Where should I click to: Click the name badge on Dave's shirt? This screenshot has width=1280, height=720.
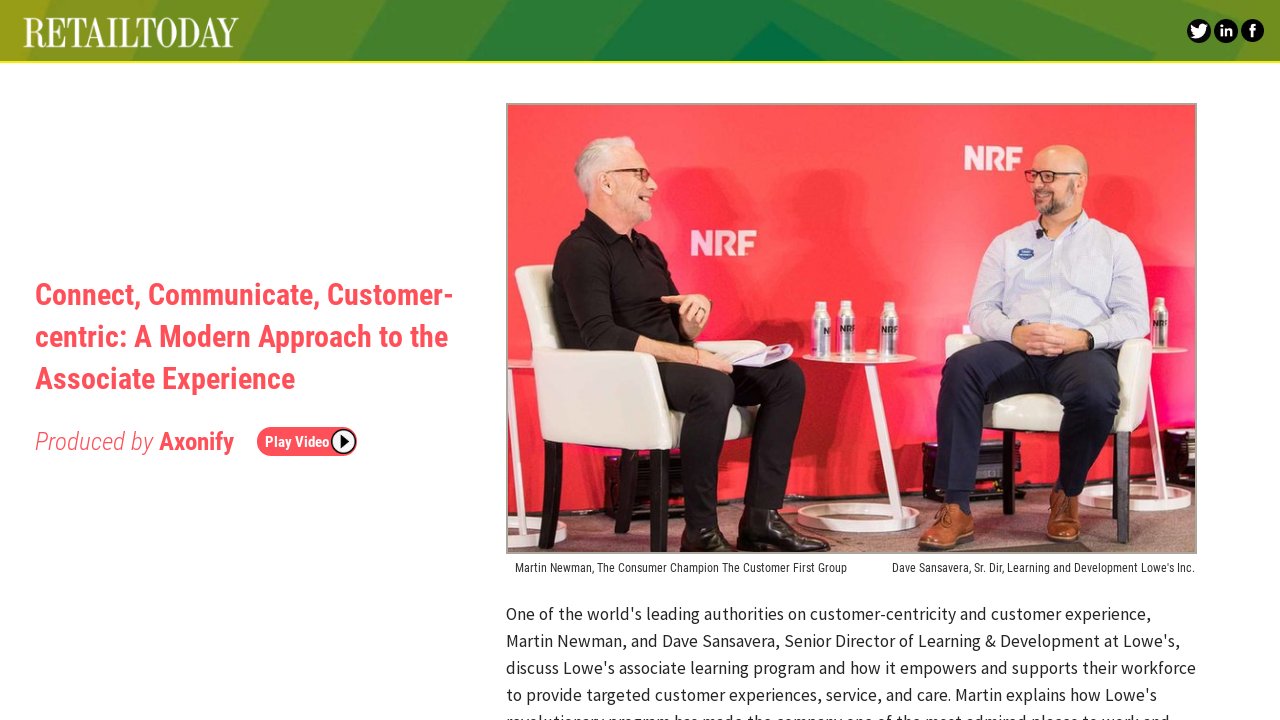[x=1025, y=253]
